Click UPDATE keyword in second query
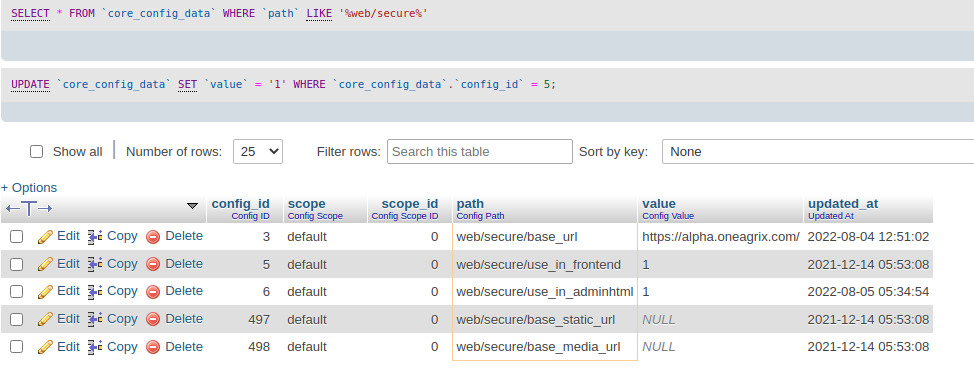Screen dimensions: 974x378 [x=30, y=84]
